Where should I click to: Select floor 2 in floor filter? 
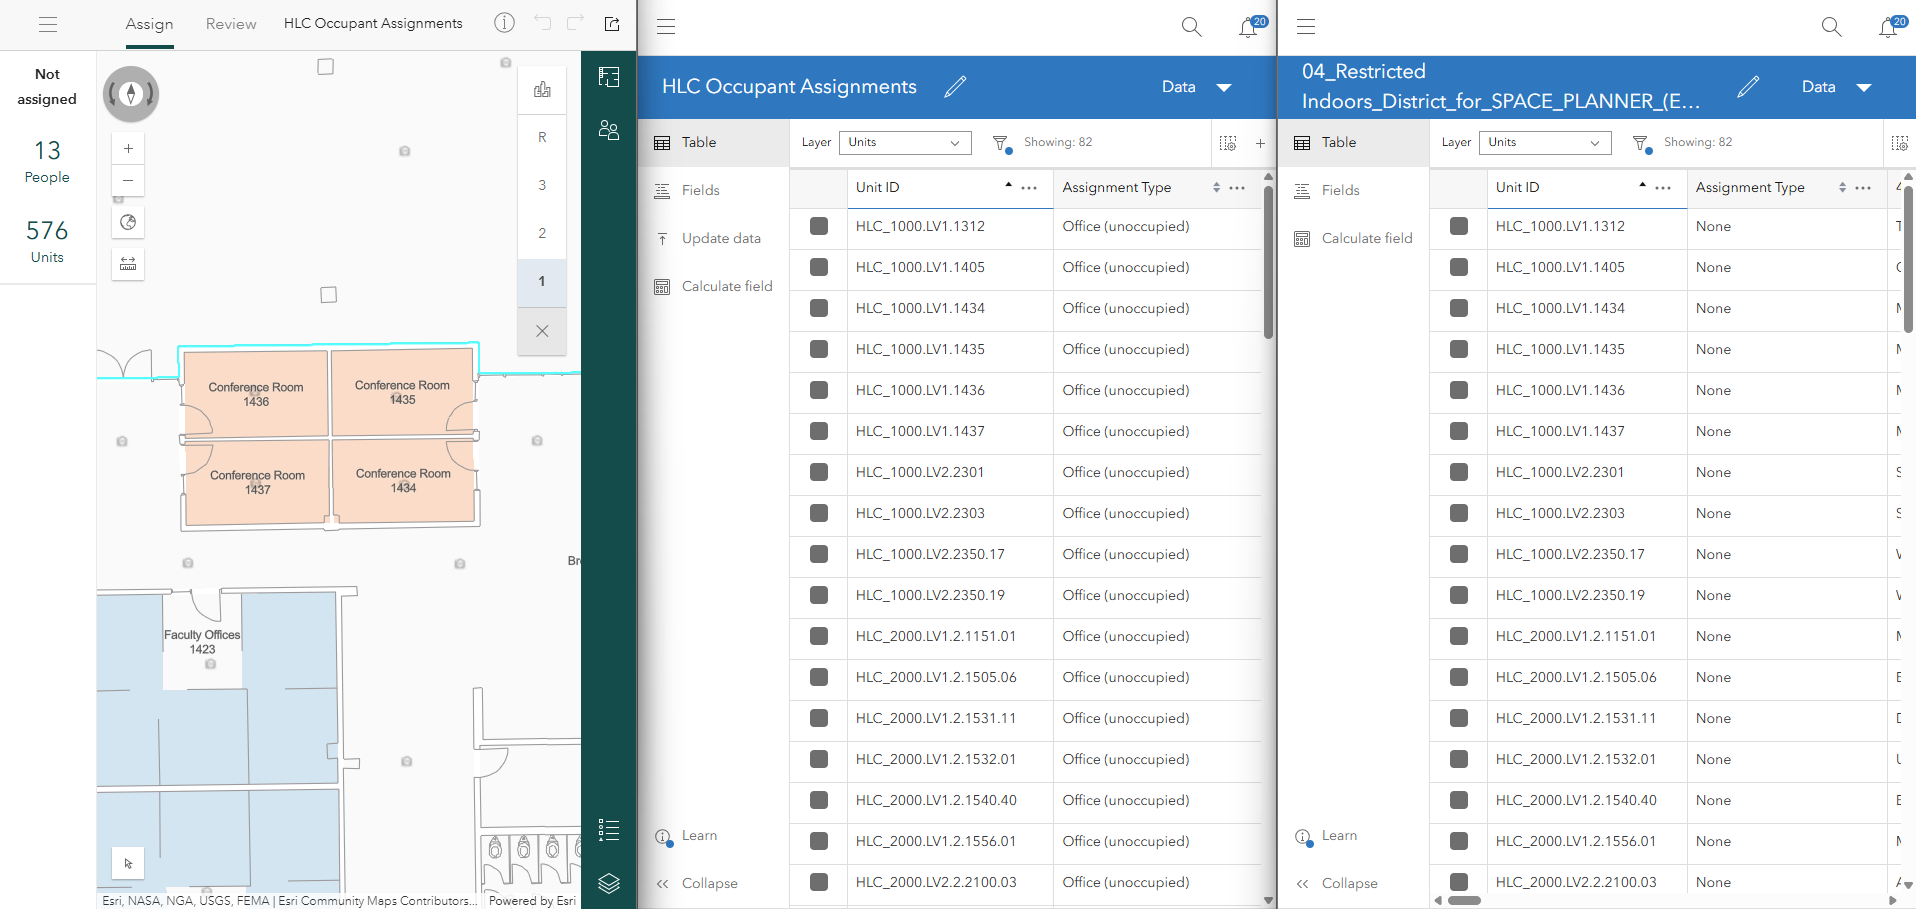[x=542, y=233]
